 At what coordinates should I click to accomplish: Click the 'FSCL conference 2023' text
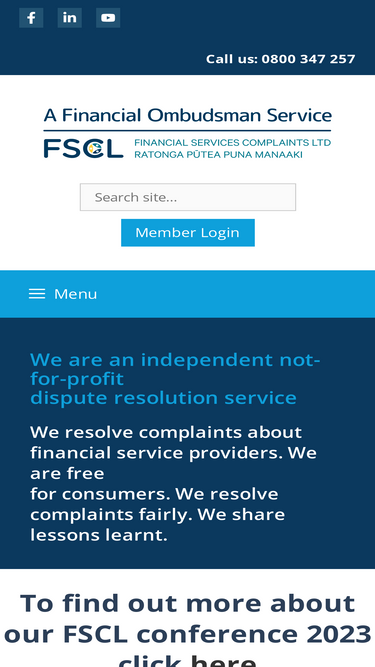pos(217,634)
